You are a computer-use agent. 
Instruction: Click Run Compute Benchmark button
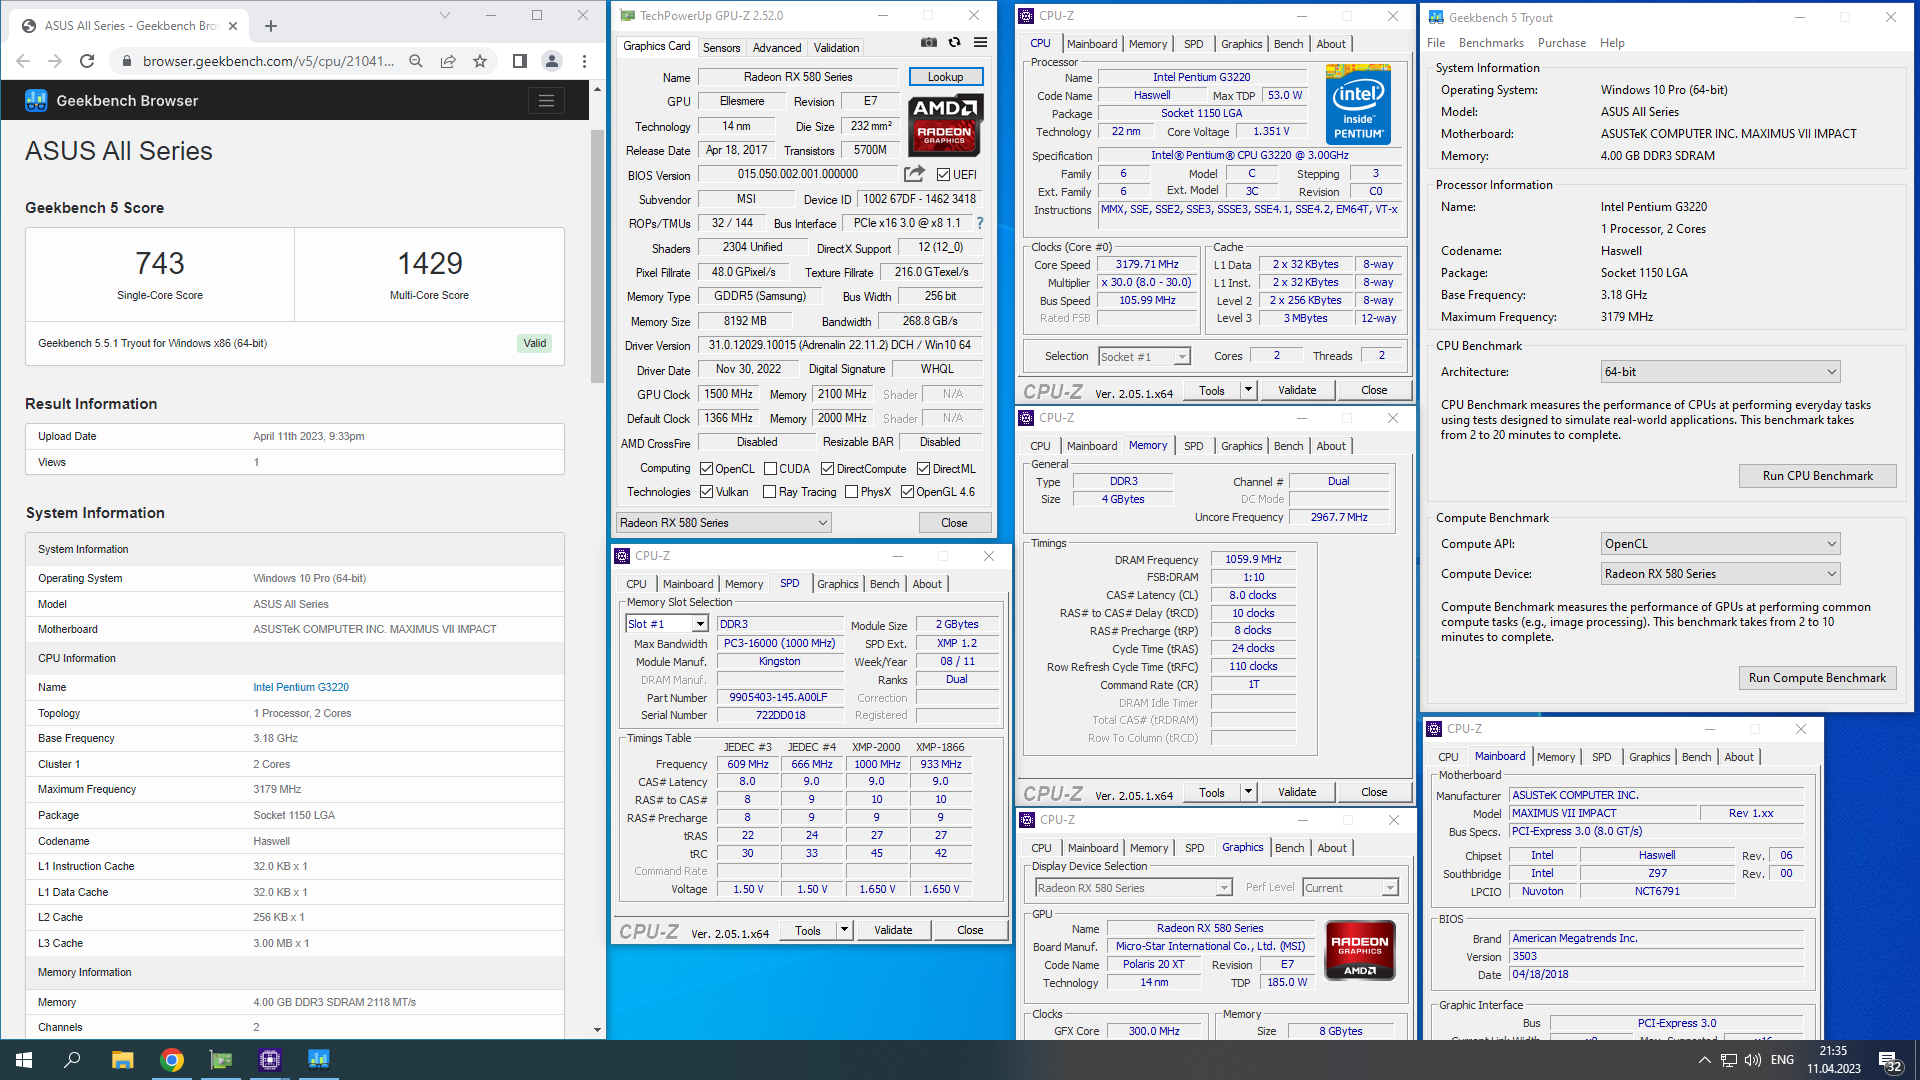pyautogui.click(x=1817, y=678)
